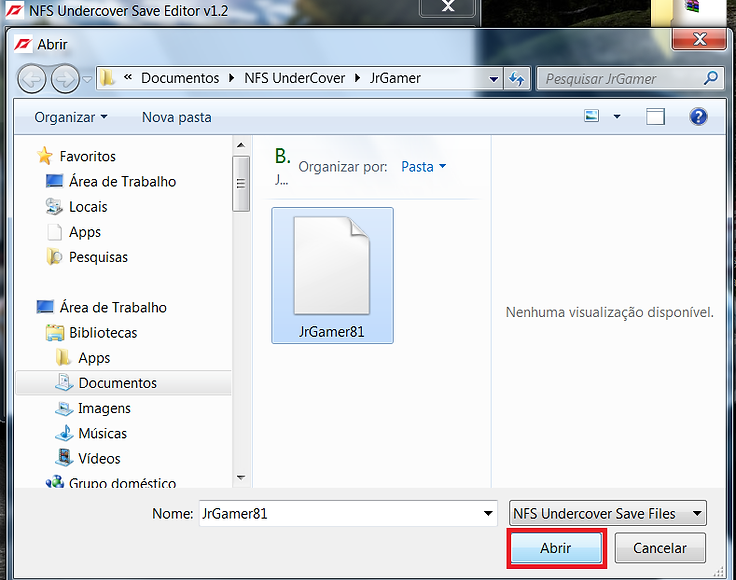This screenshot has height=580, width=736.
Task: Change view with the view mode icon
Action: pos(591,116)
